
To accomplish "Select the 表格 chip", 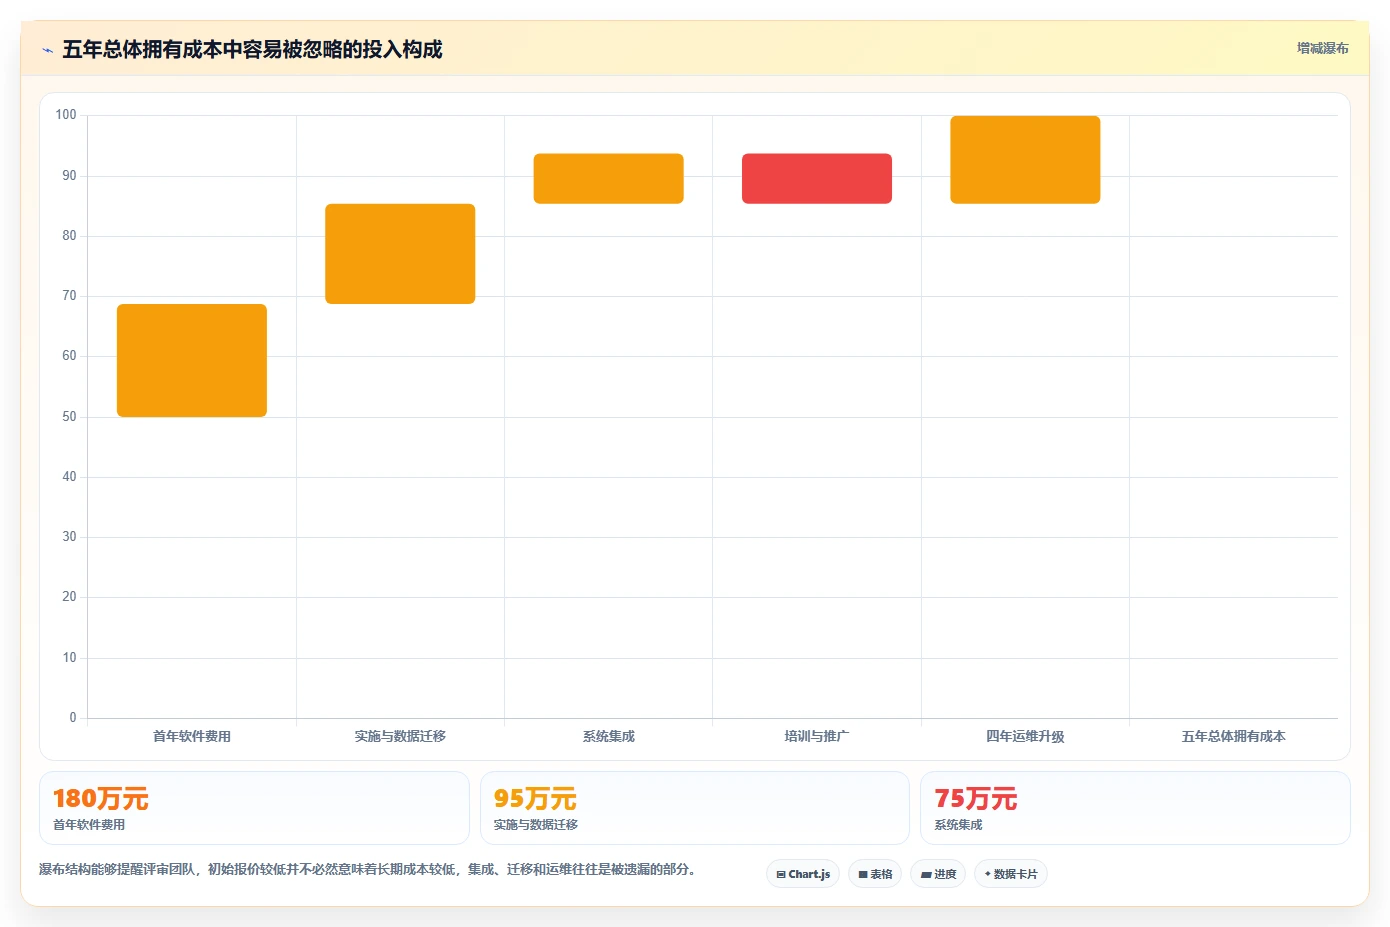I will [875, 874].
